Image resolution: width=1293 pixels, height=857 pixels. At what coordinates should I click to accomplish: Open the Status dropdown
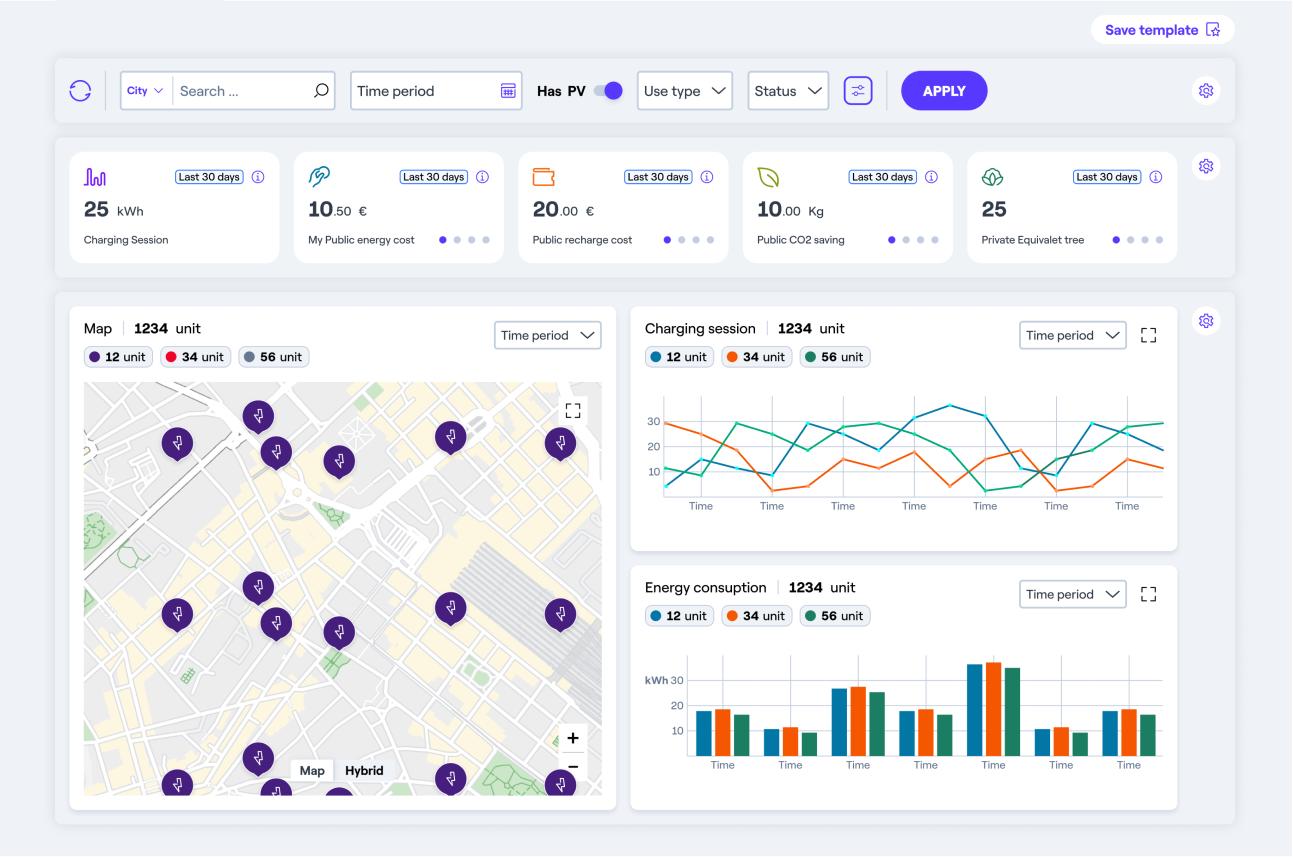pyautogui.click(x=788, y=91)
